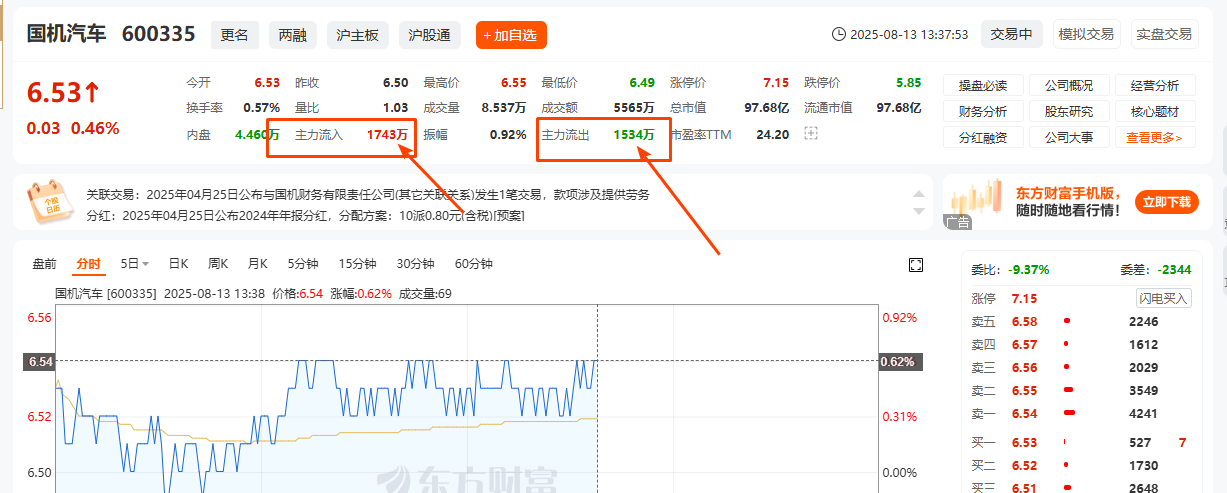Click the clock icon before the timestamp

pos(839,34)
